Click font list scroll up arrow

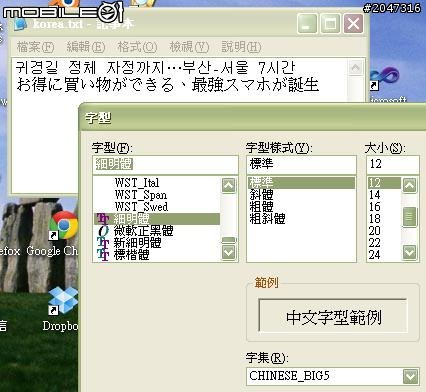(229, 185)
